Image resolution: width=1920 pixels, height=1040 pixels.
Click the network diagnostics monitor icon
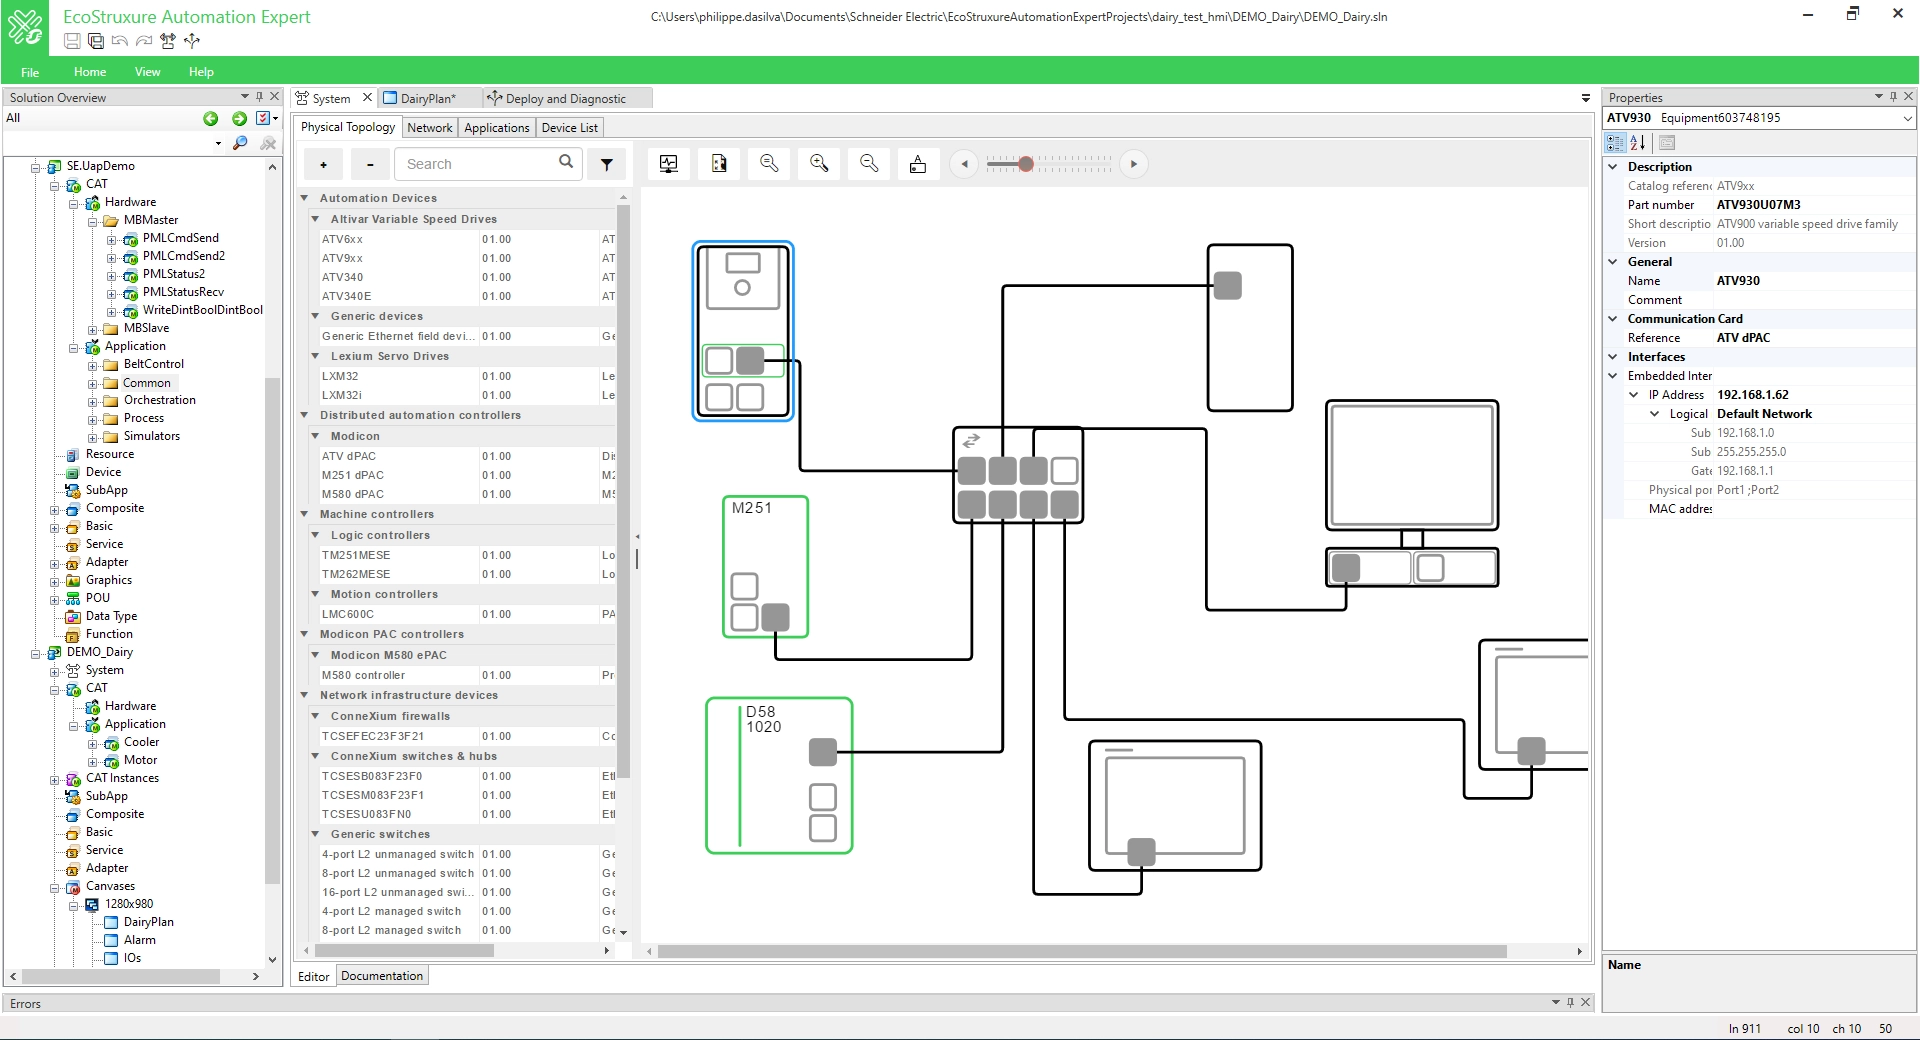(668, 164)
